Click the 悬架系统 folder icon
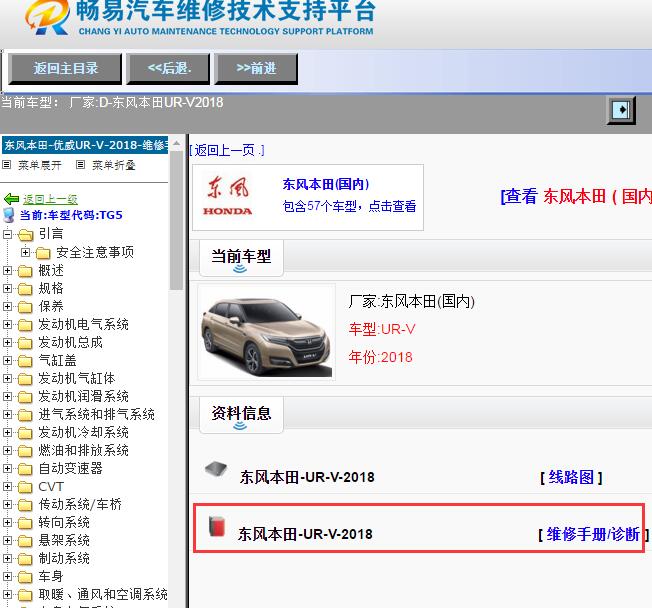The height and width of the screenshot is (608, 652). pos(25,541)
